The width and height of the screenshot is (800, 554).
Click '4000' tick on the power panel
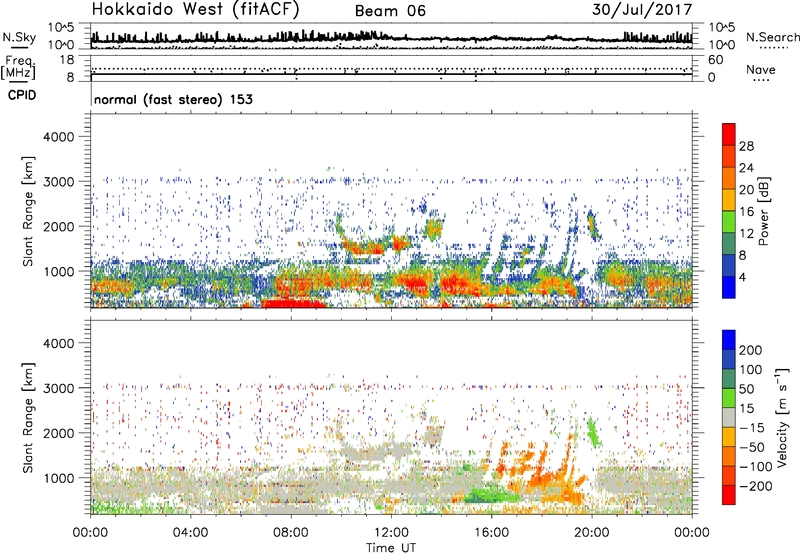58,137
